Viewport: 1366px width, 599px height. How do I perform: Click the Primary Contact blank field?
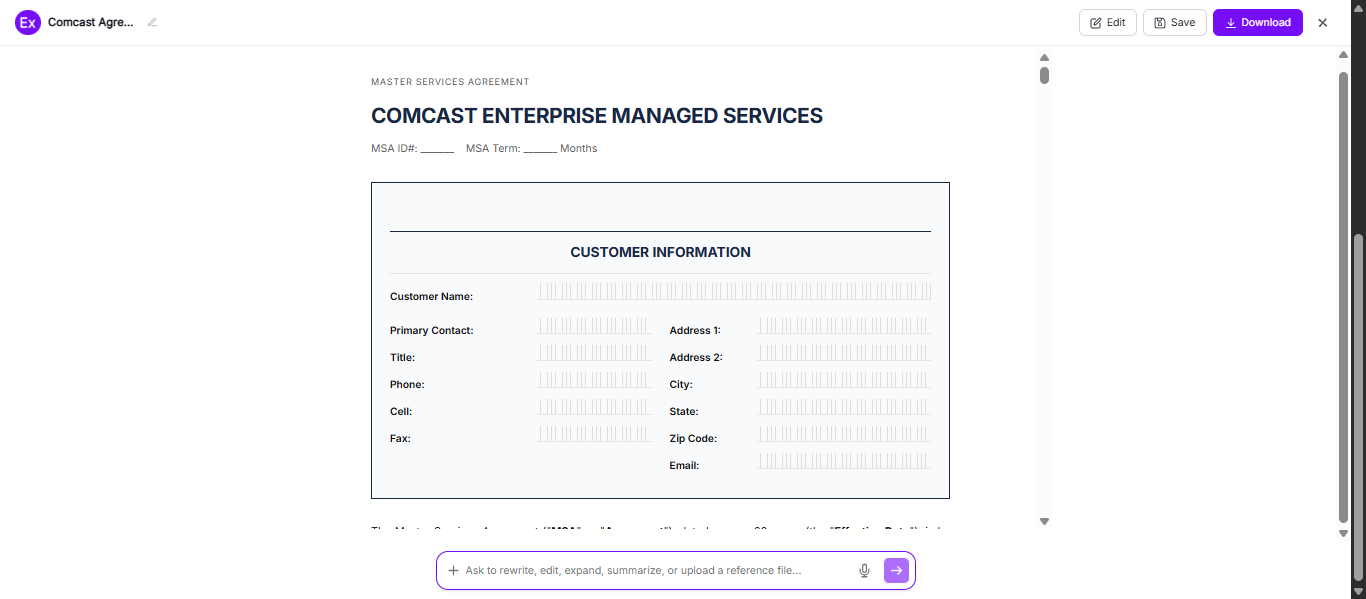(x=594, y=326)
